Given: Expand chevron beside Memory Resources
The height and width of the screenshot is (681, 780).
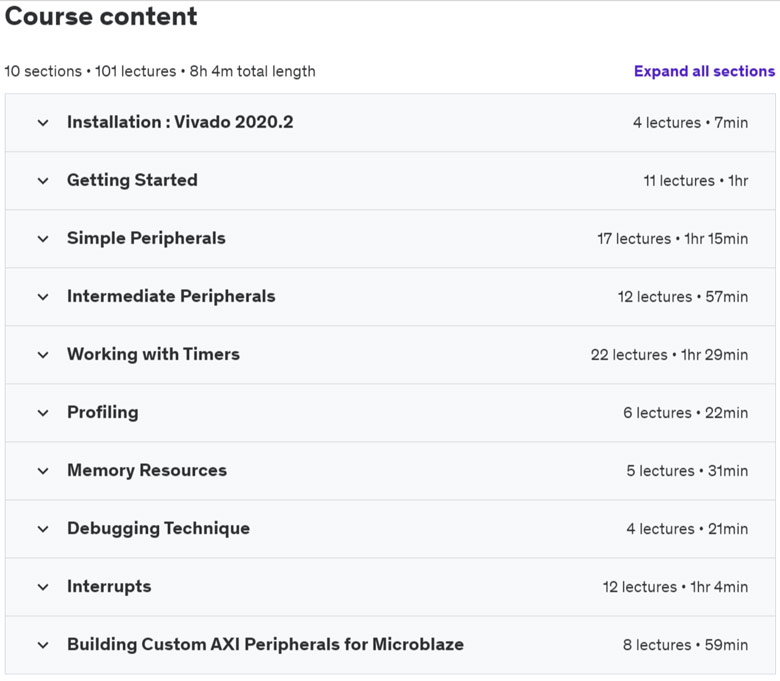Looking at the screenshot, I should tap(43, 471).
